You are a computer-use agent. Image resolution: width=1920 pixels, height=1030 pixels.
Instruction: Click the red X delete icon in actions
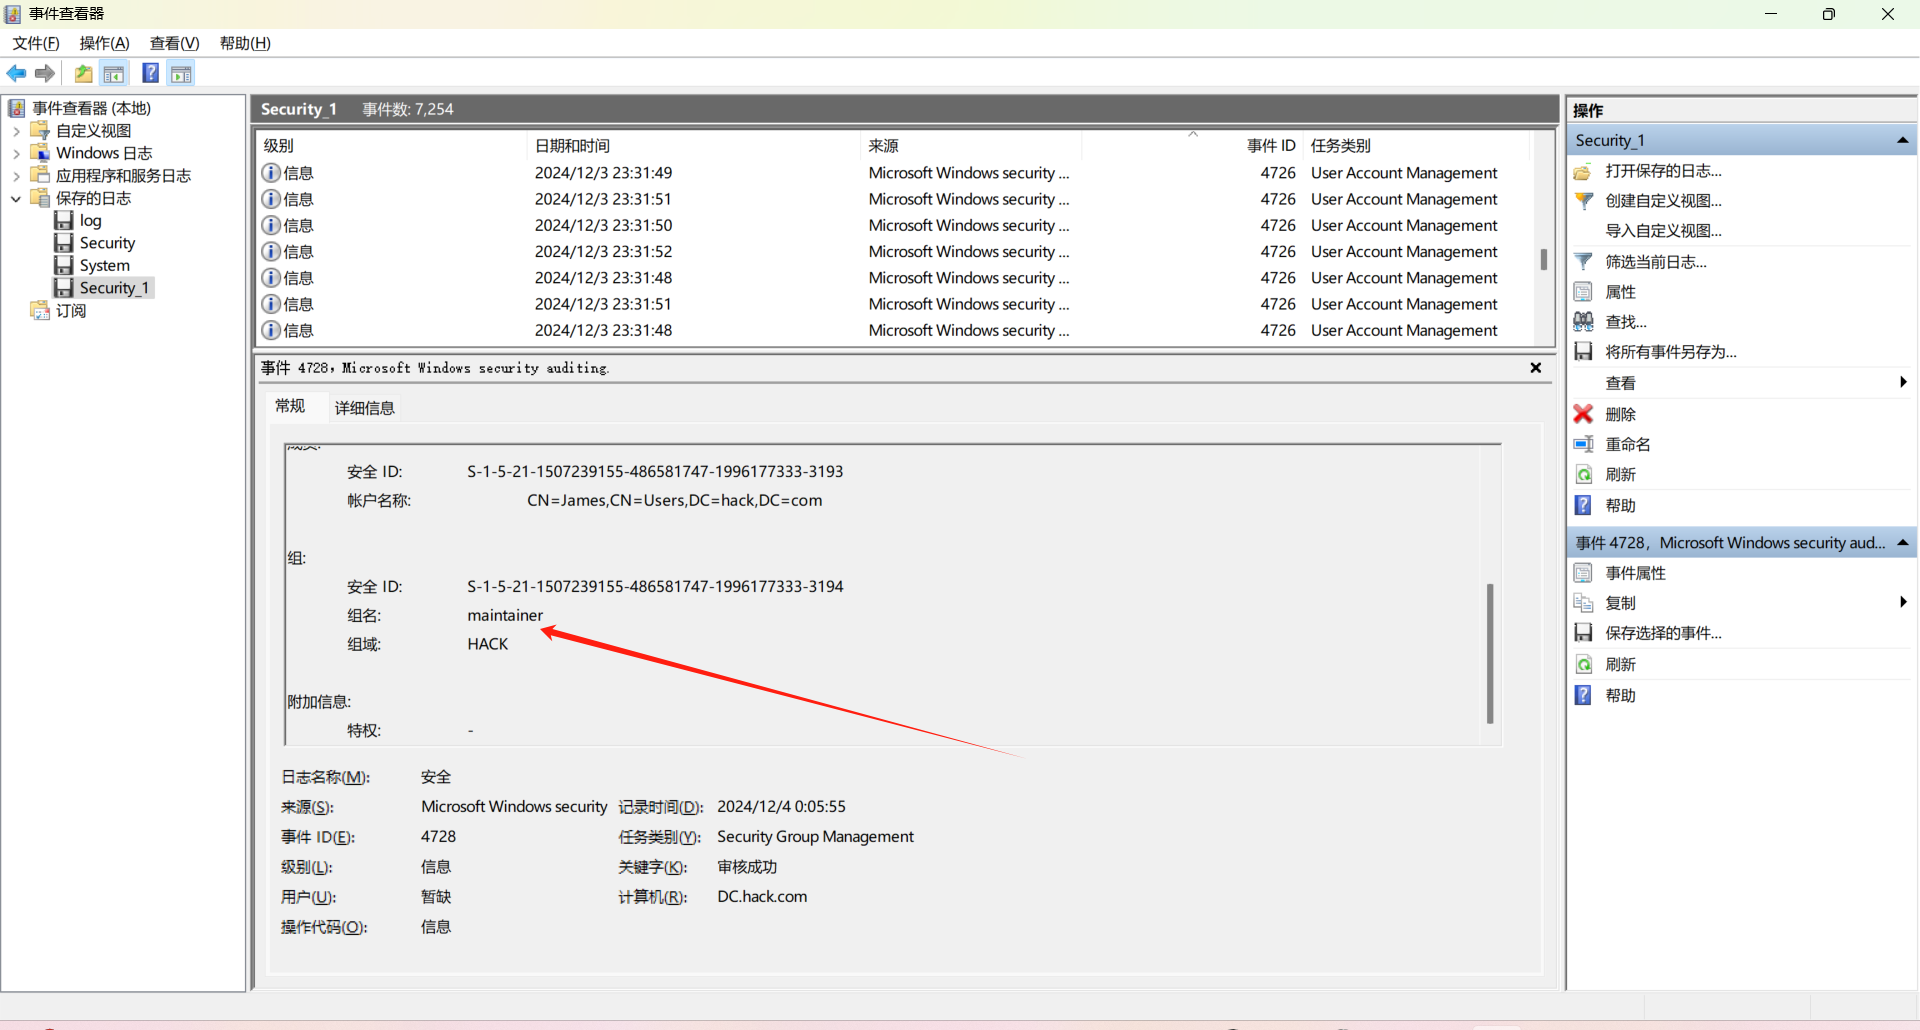(x=1583, y=414)
